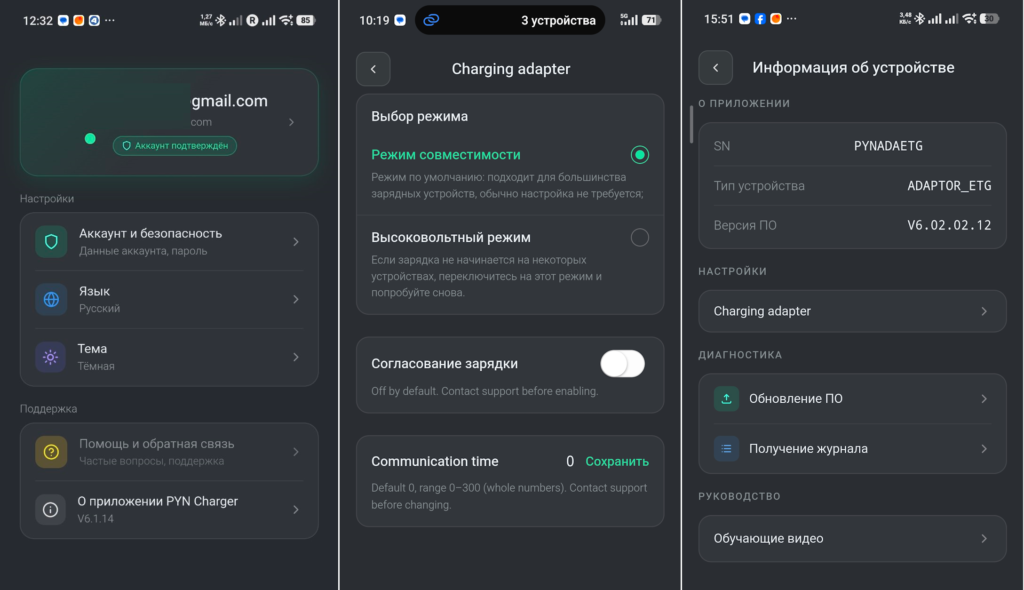This screenshot has height=590, width=1024.
Task: Tap the Аккаунт подтверждён badge
Action: click(x=175, y=146)
